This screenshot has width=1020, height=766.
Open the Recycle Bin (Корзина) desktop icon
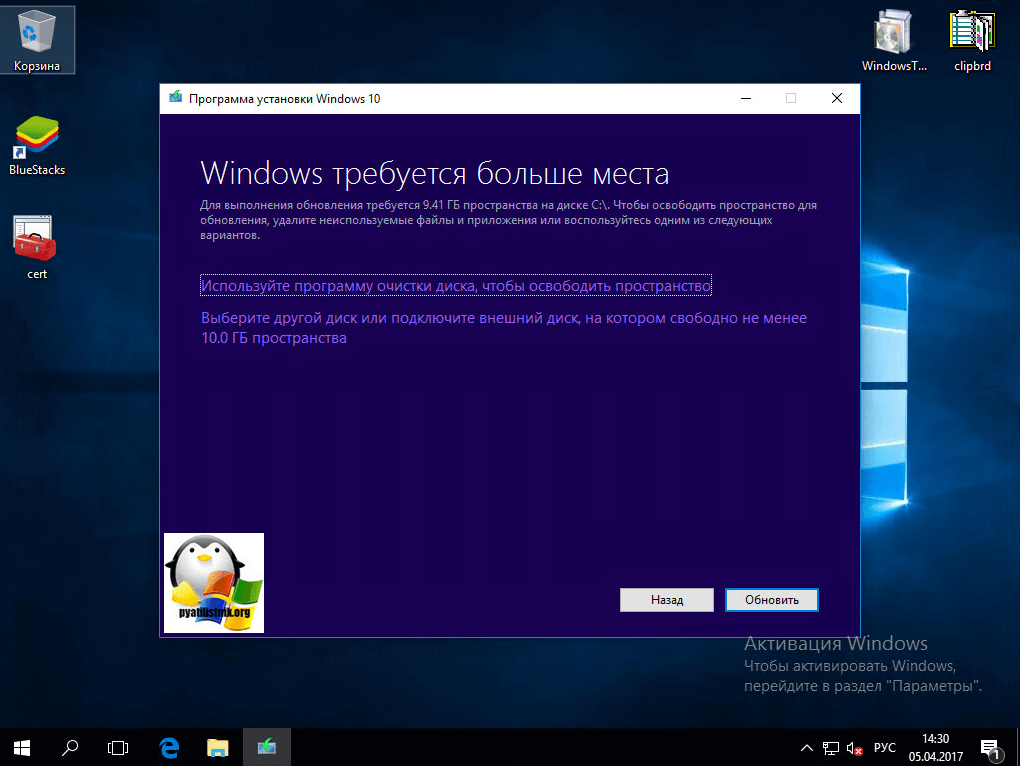pyautogui.click(x=36, y=40)
